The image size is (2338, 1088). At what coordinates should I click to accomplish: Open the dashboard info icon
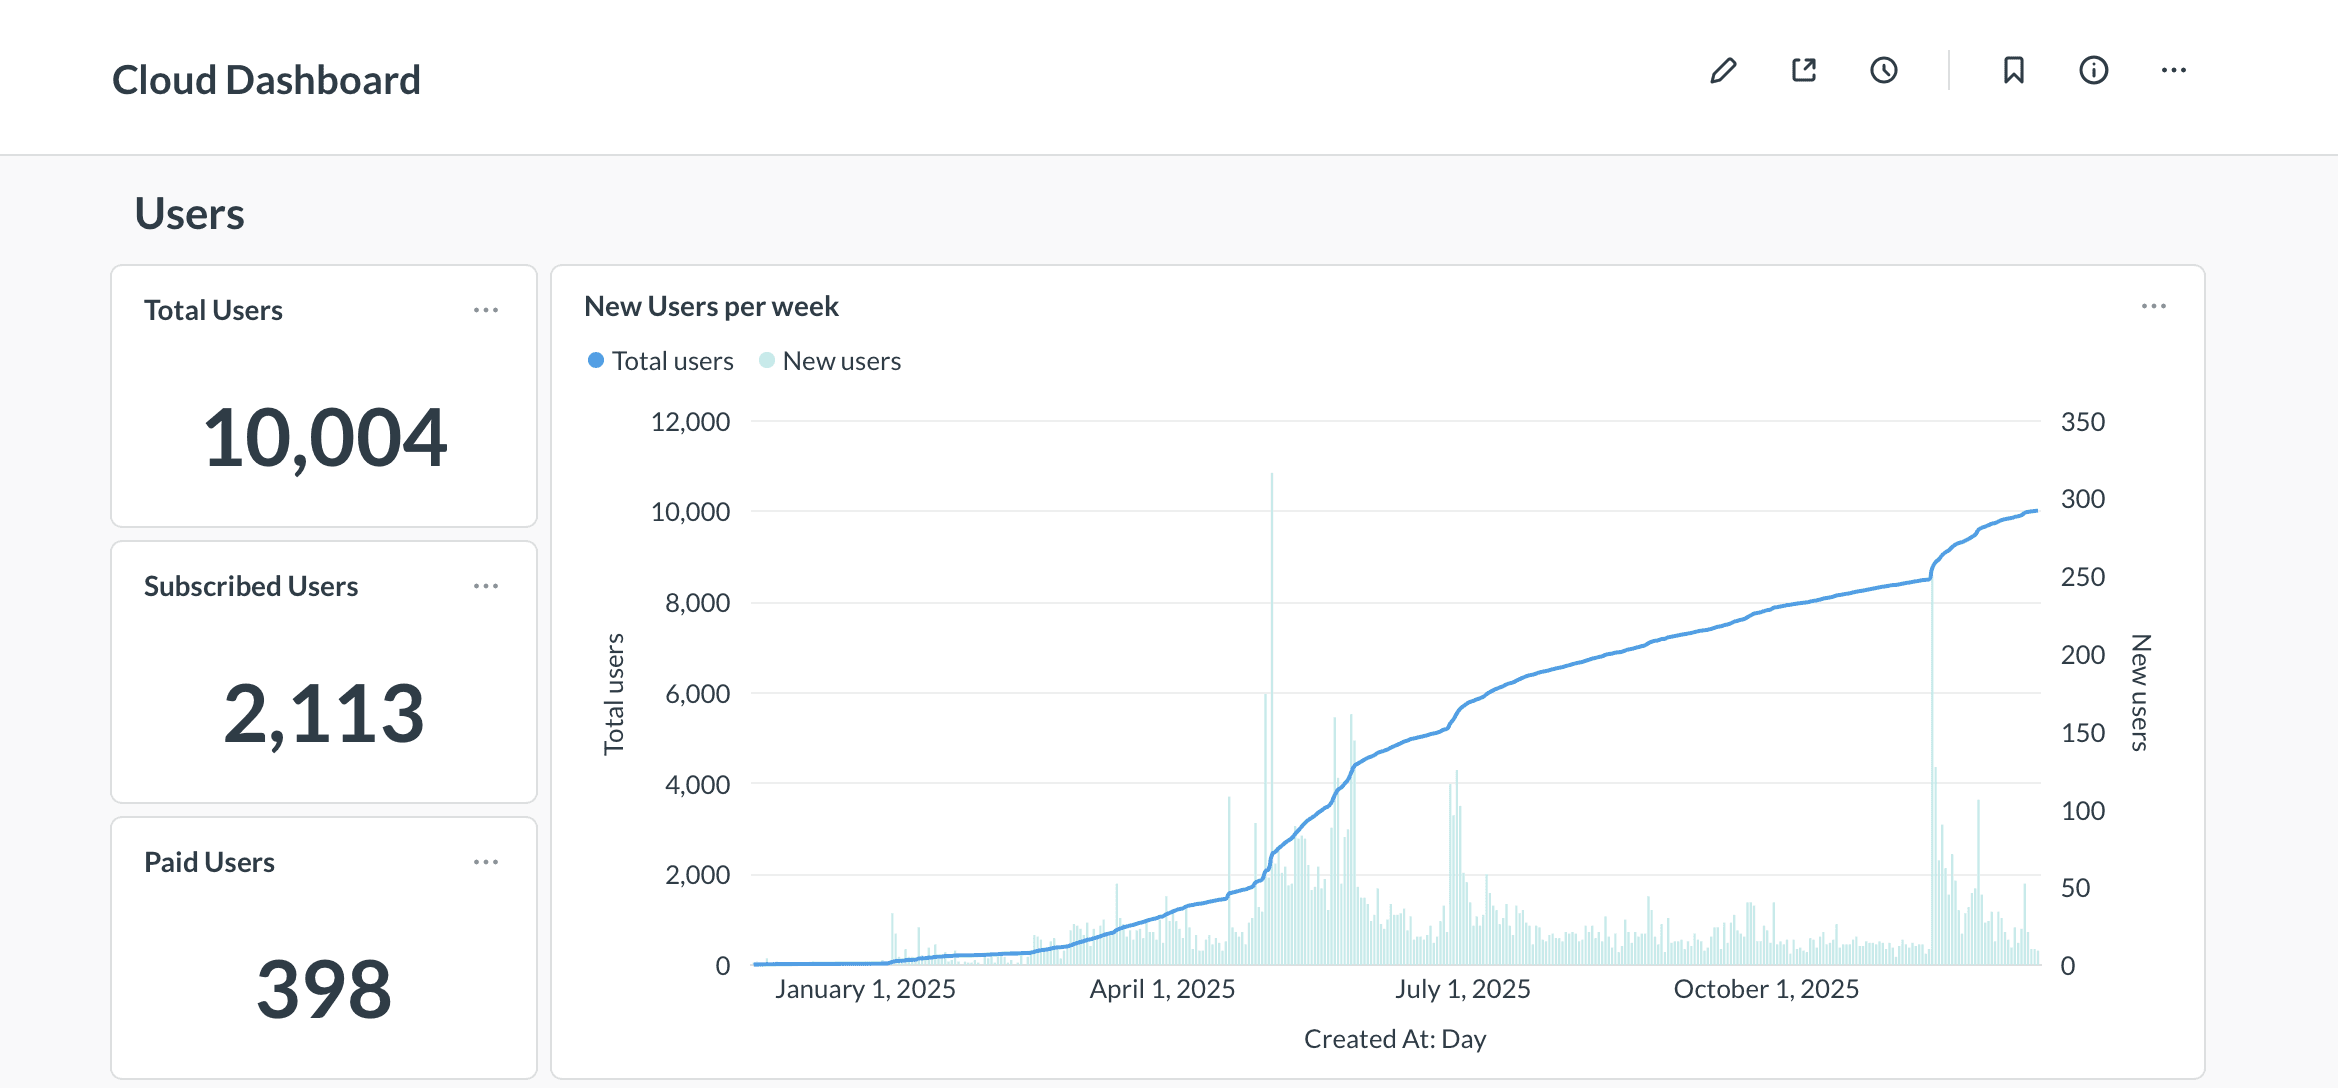click(2093, 70)
